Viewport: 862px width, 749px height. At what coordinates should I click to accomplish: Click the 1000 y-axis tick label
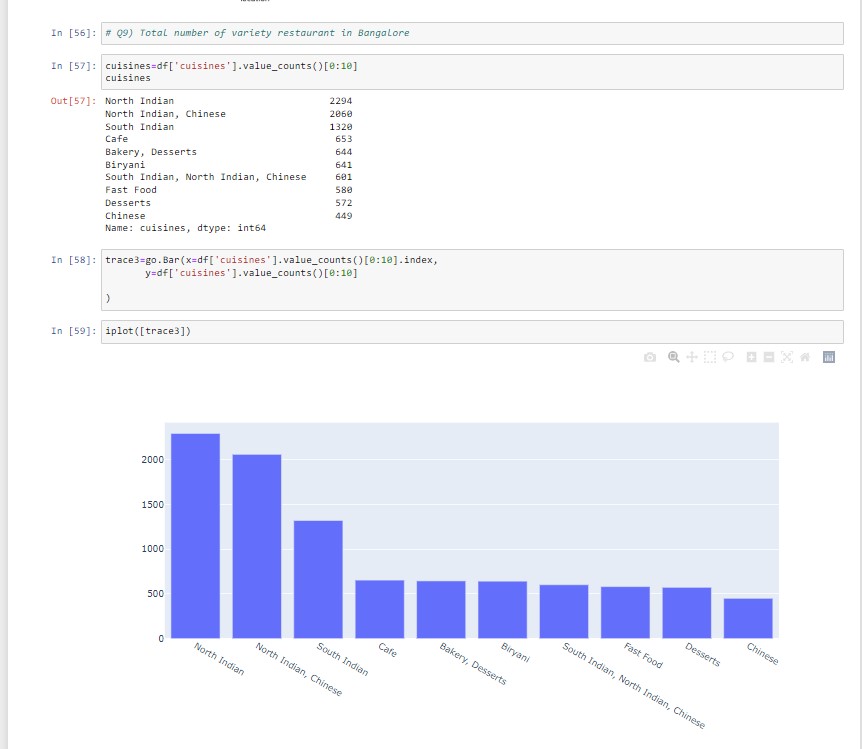[152, 549]
